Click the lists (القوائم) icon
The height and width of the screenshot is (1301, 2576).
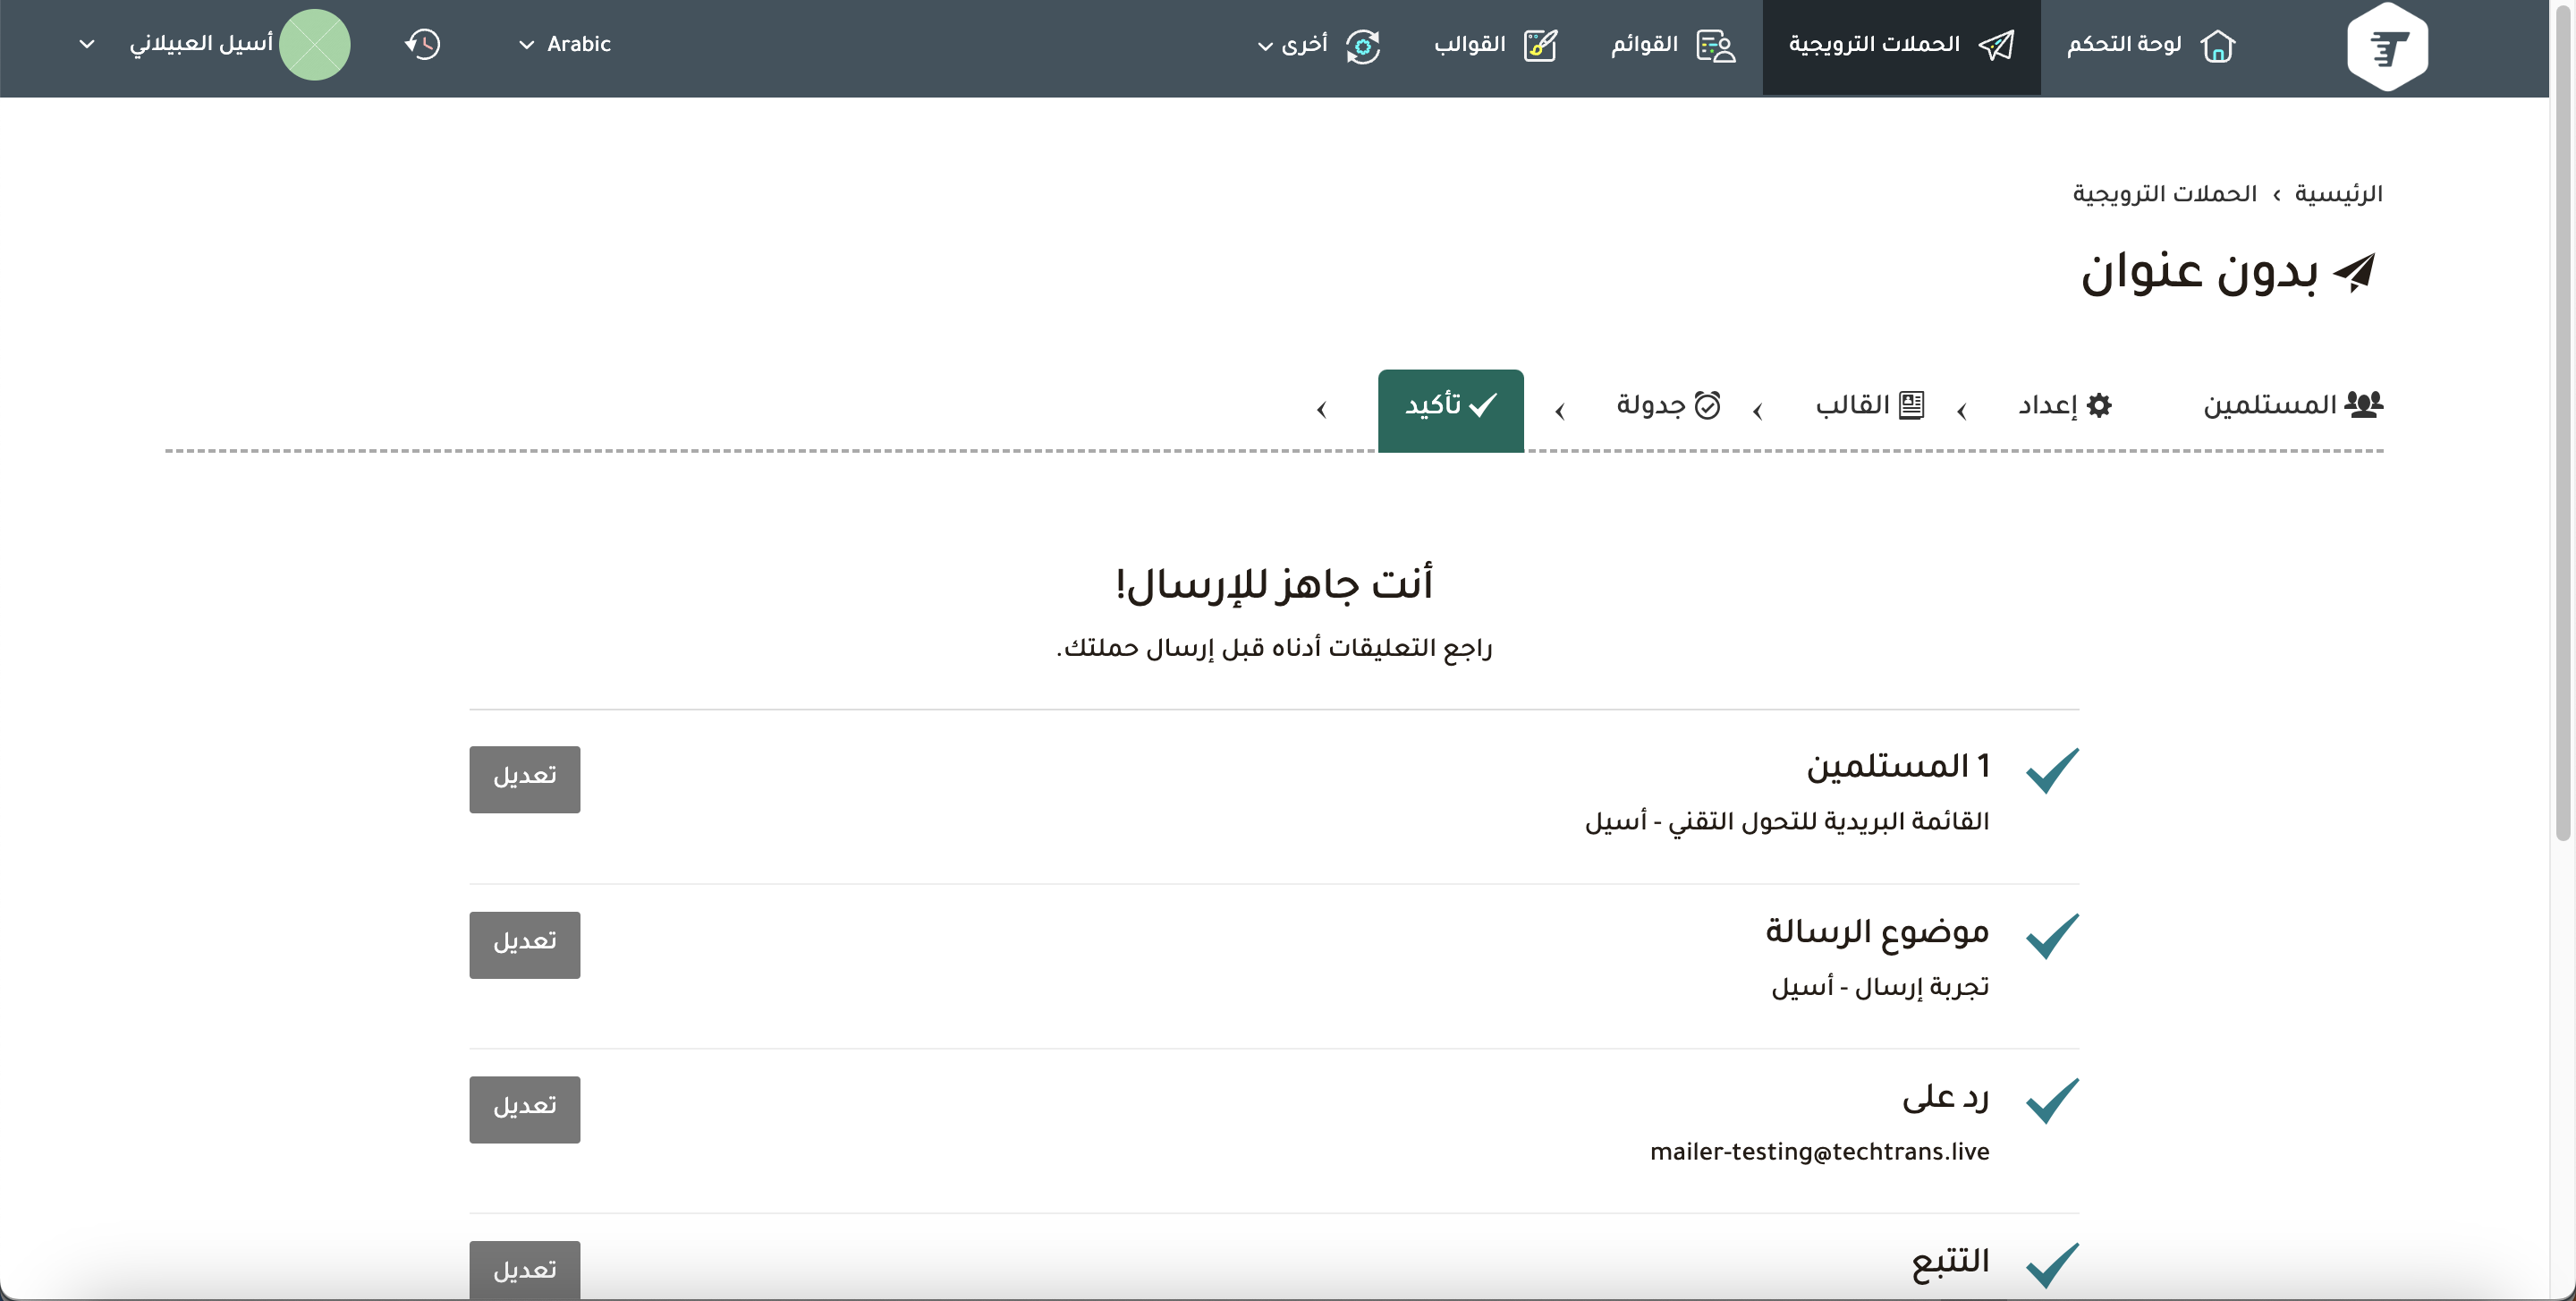1716,46
